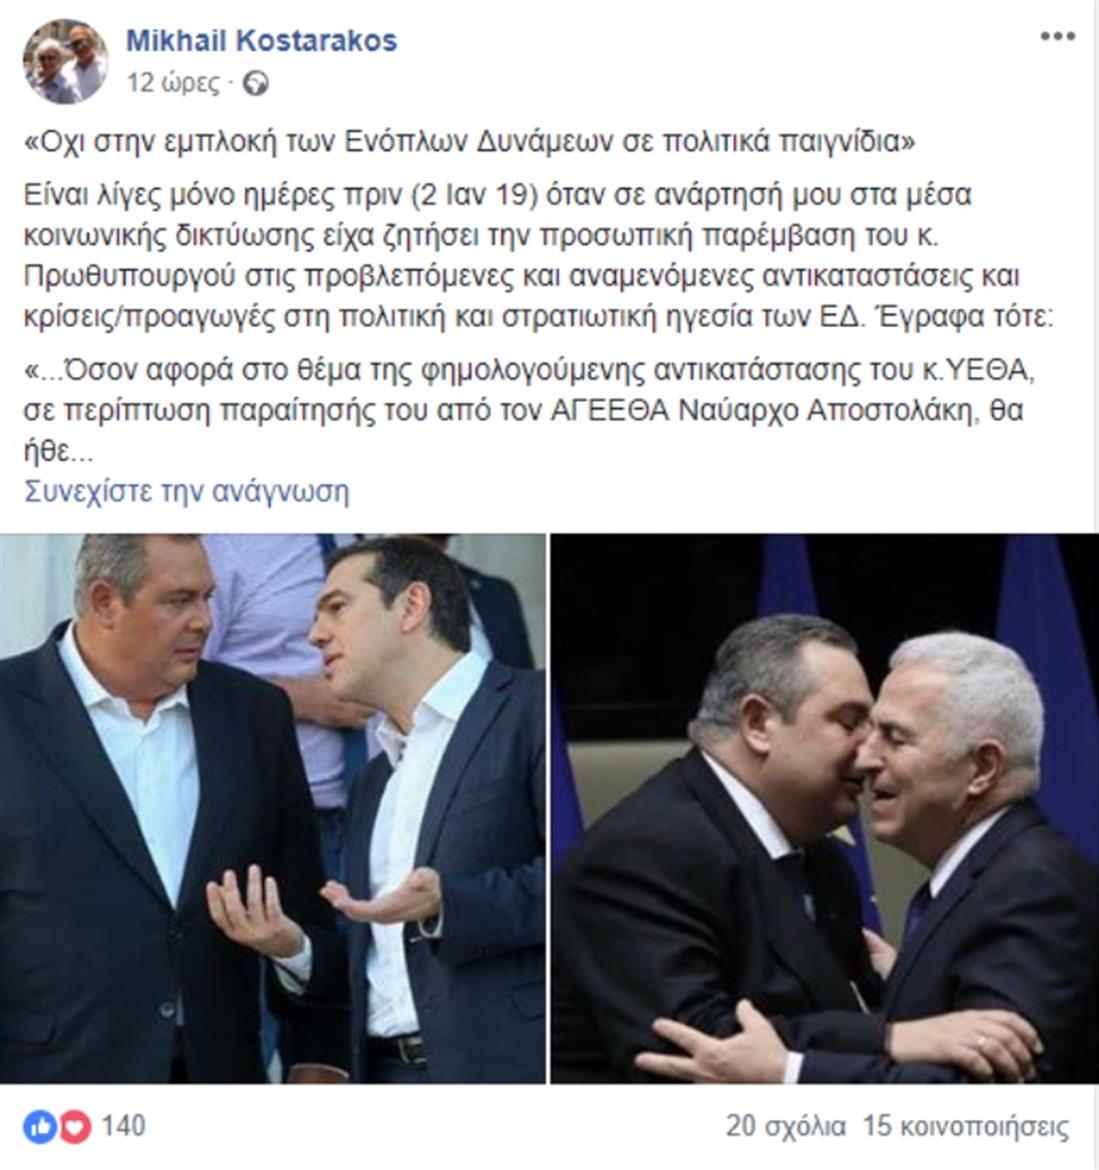Screen dimensions: 1099x1170
Task: Open right photo of two men embracing
Action: coord(824,808)
